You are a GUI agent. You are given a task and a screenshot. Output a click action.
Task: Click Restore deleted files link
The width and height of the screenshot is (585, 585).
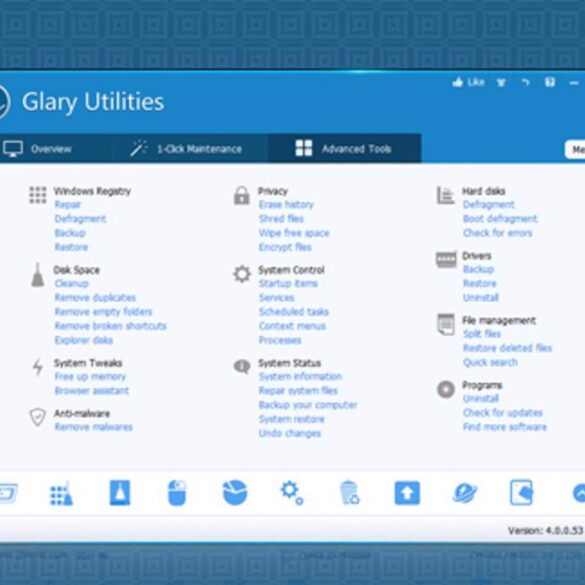507,348
